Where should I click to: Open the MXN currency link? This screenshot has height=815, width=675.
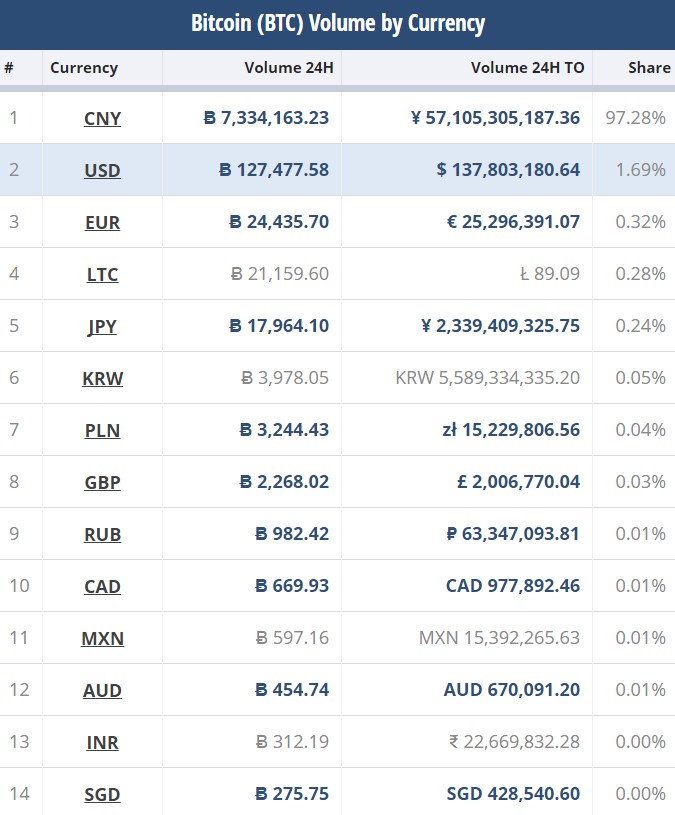pyautogui.click(x=102, y=638)
